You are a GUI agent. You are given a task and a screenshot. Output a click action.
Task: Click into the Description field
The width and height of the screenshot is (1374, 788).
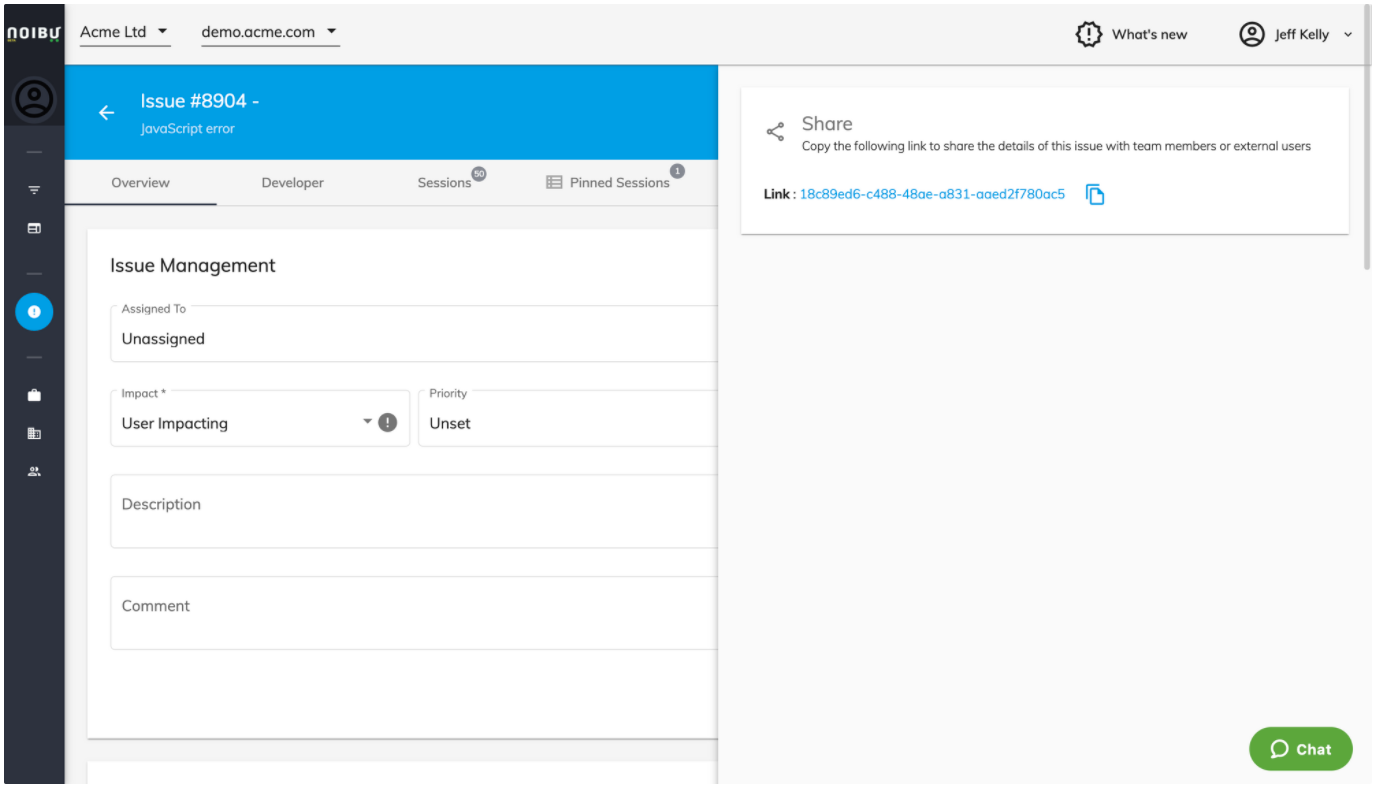tap(414, 511)
